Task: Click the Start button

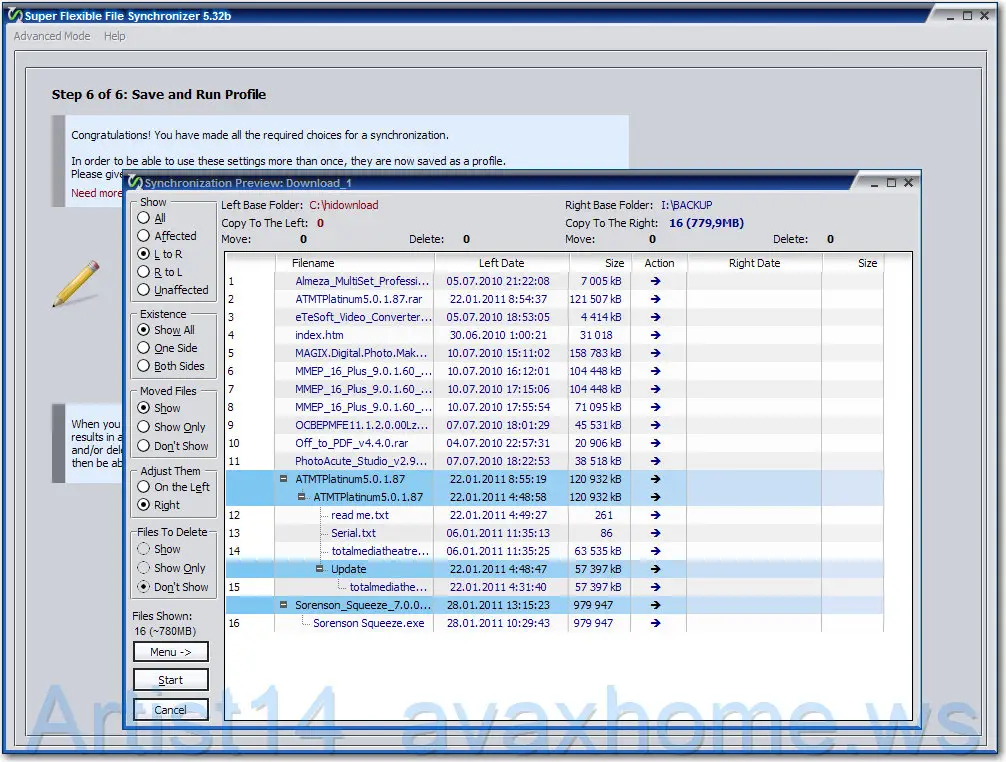Action: [x=171, y=680]
